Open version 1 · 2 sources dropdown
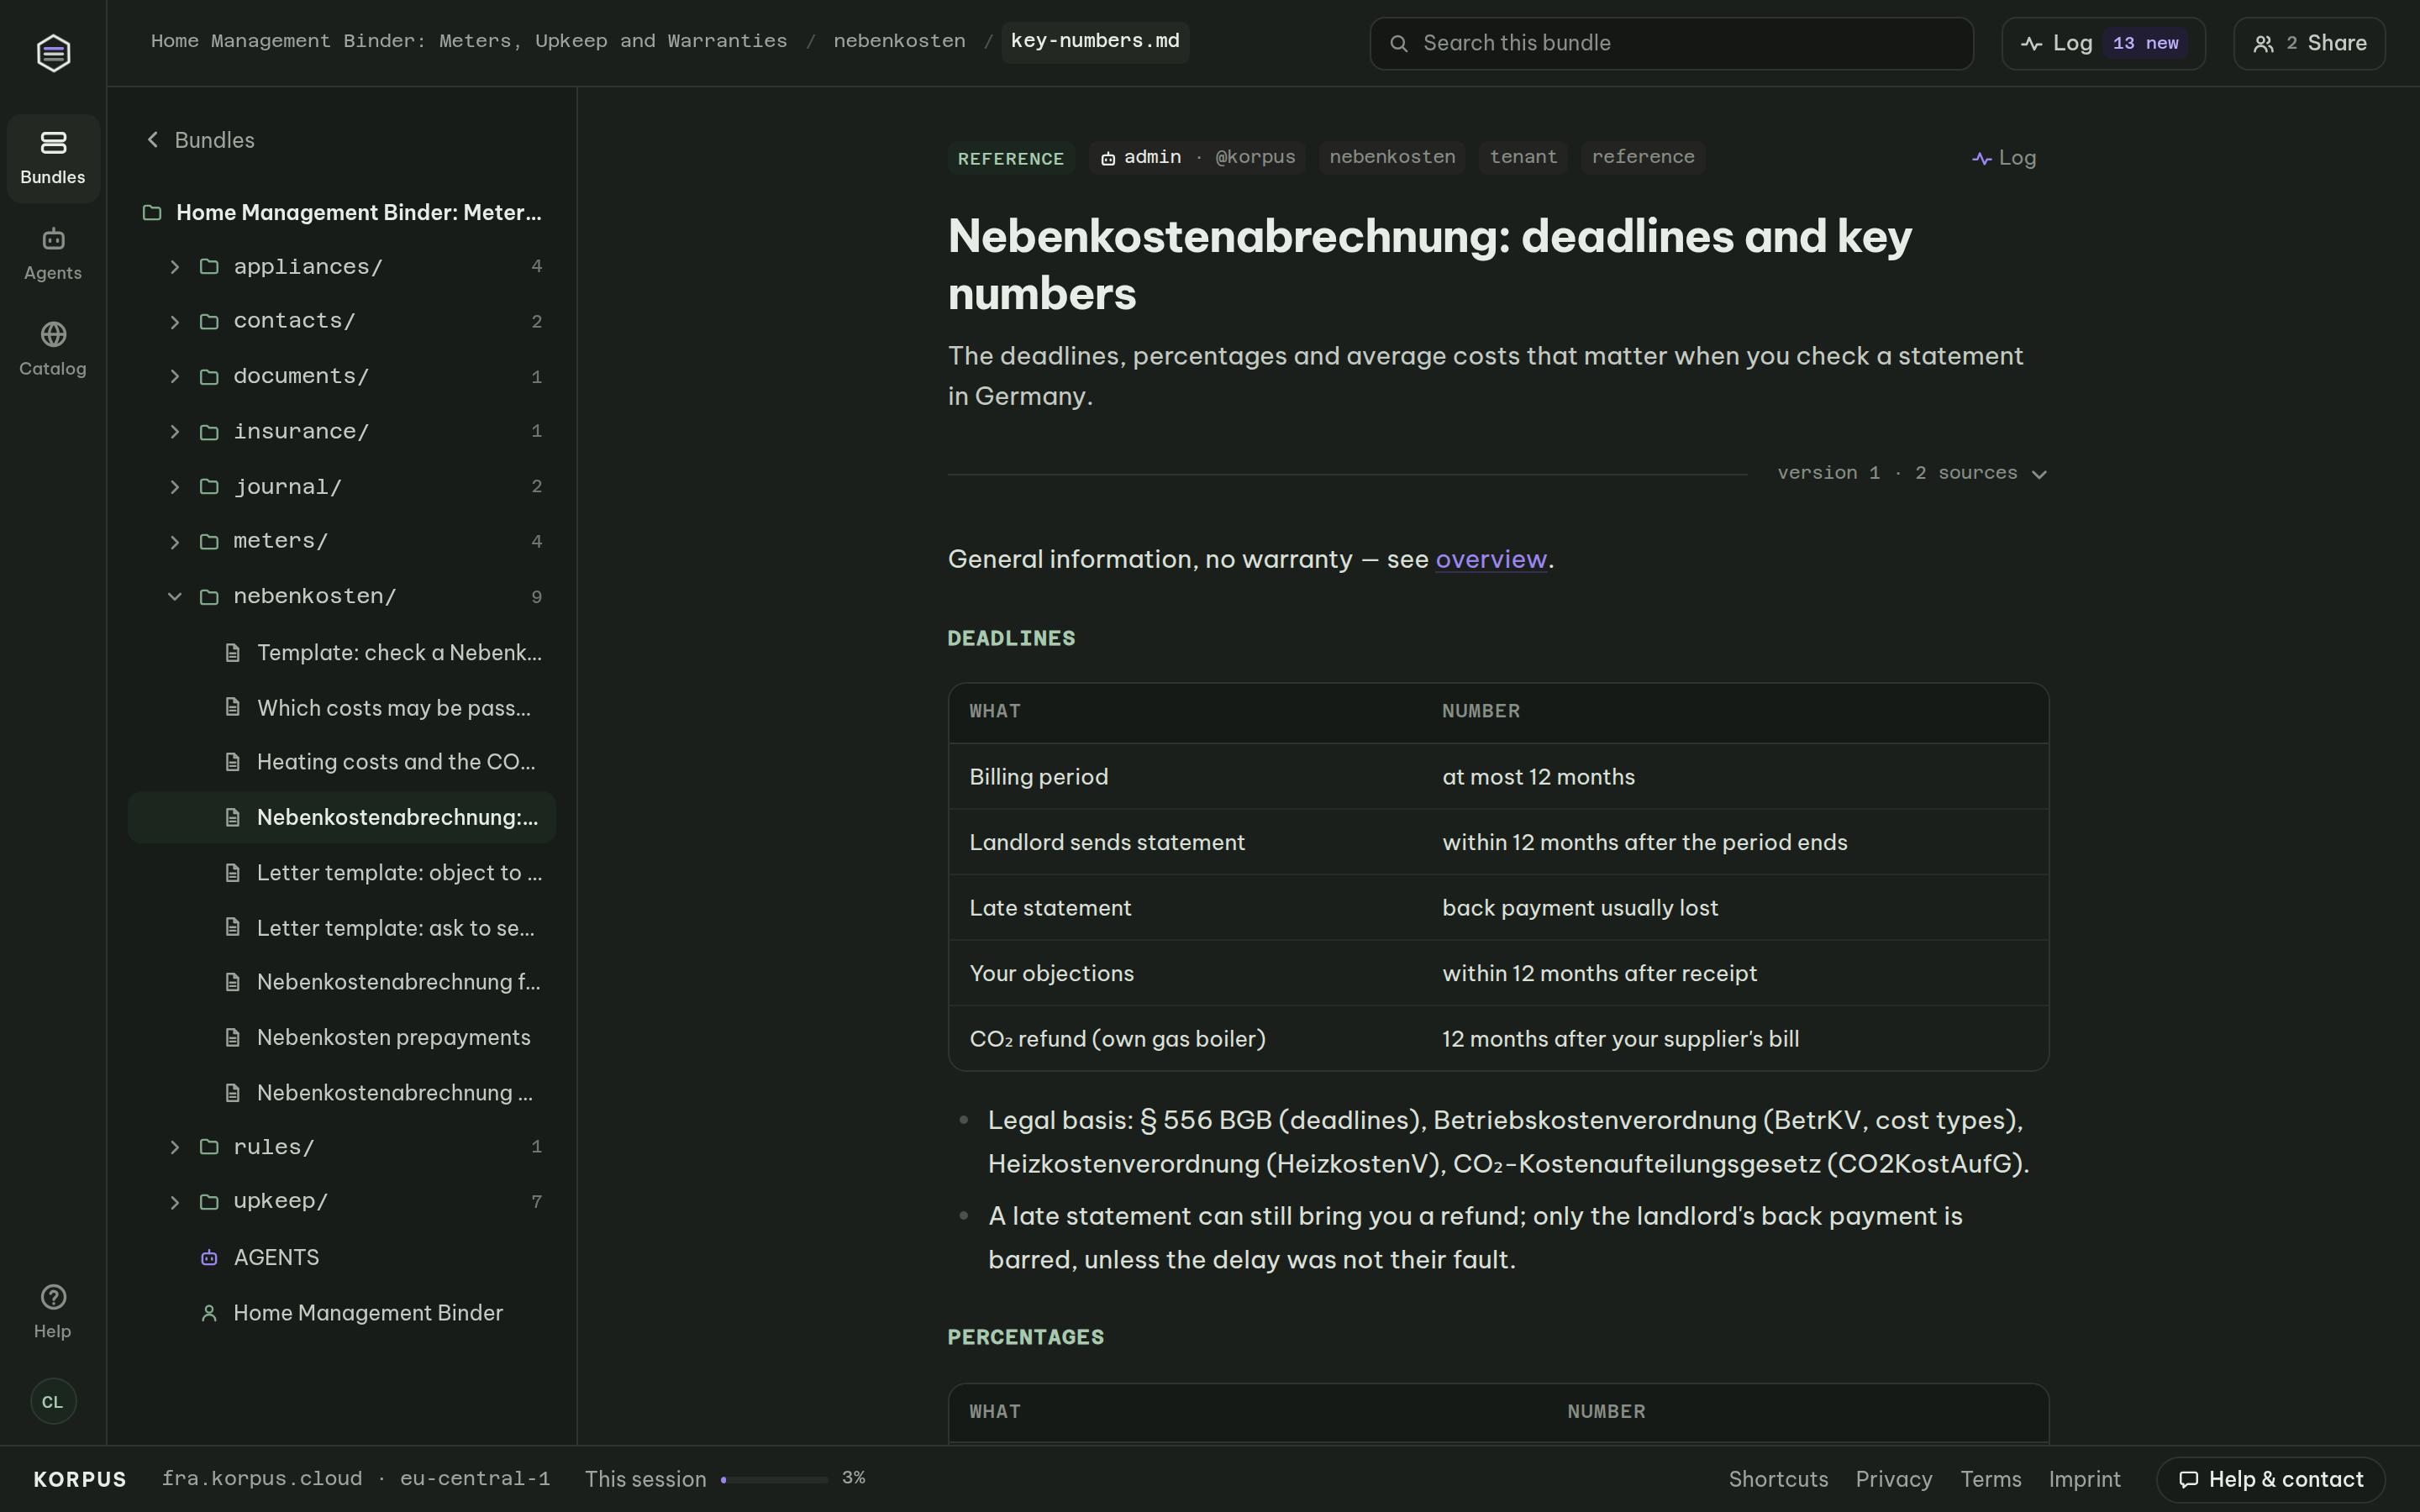The image size is (2420, 1512). pyautogui.click(x=1912, y=473)
